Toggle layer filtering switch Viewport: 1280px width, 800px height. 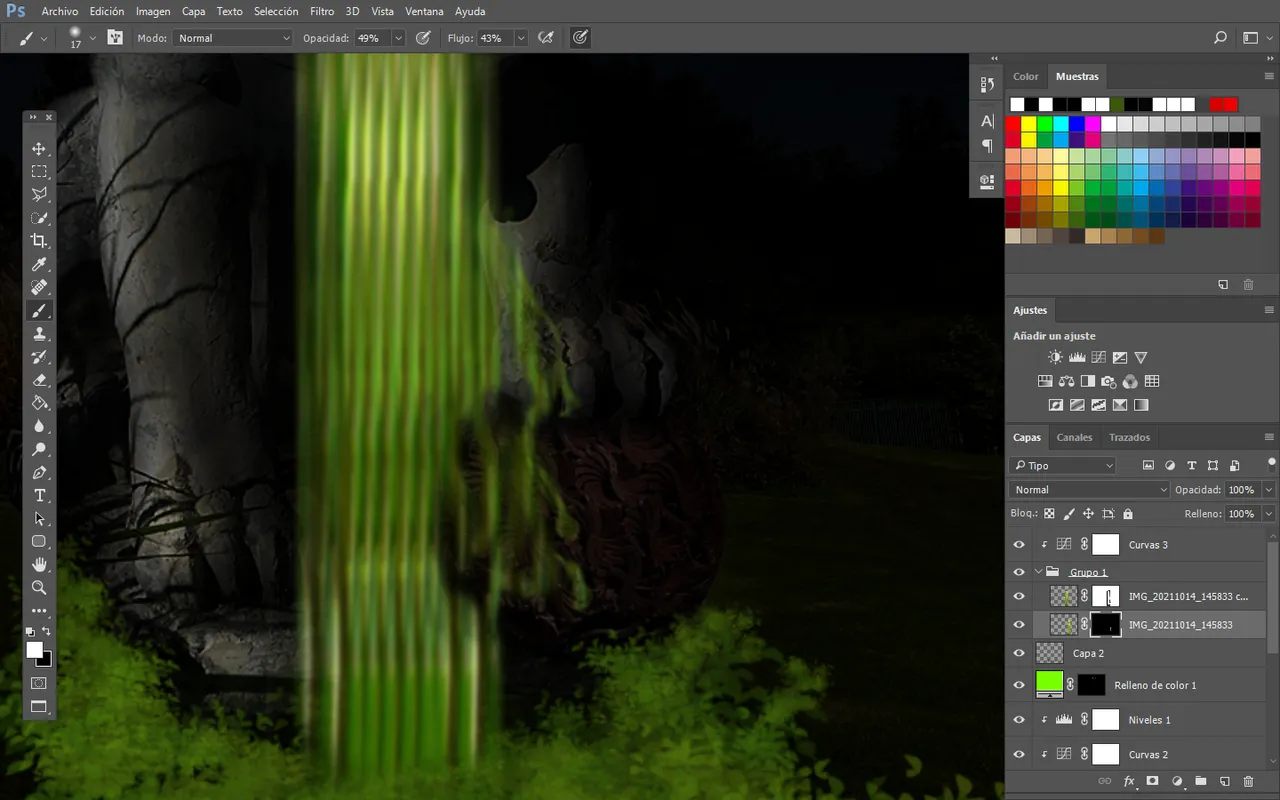pos(1271,463)
